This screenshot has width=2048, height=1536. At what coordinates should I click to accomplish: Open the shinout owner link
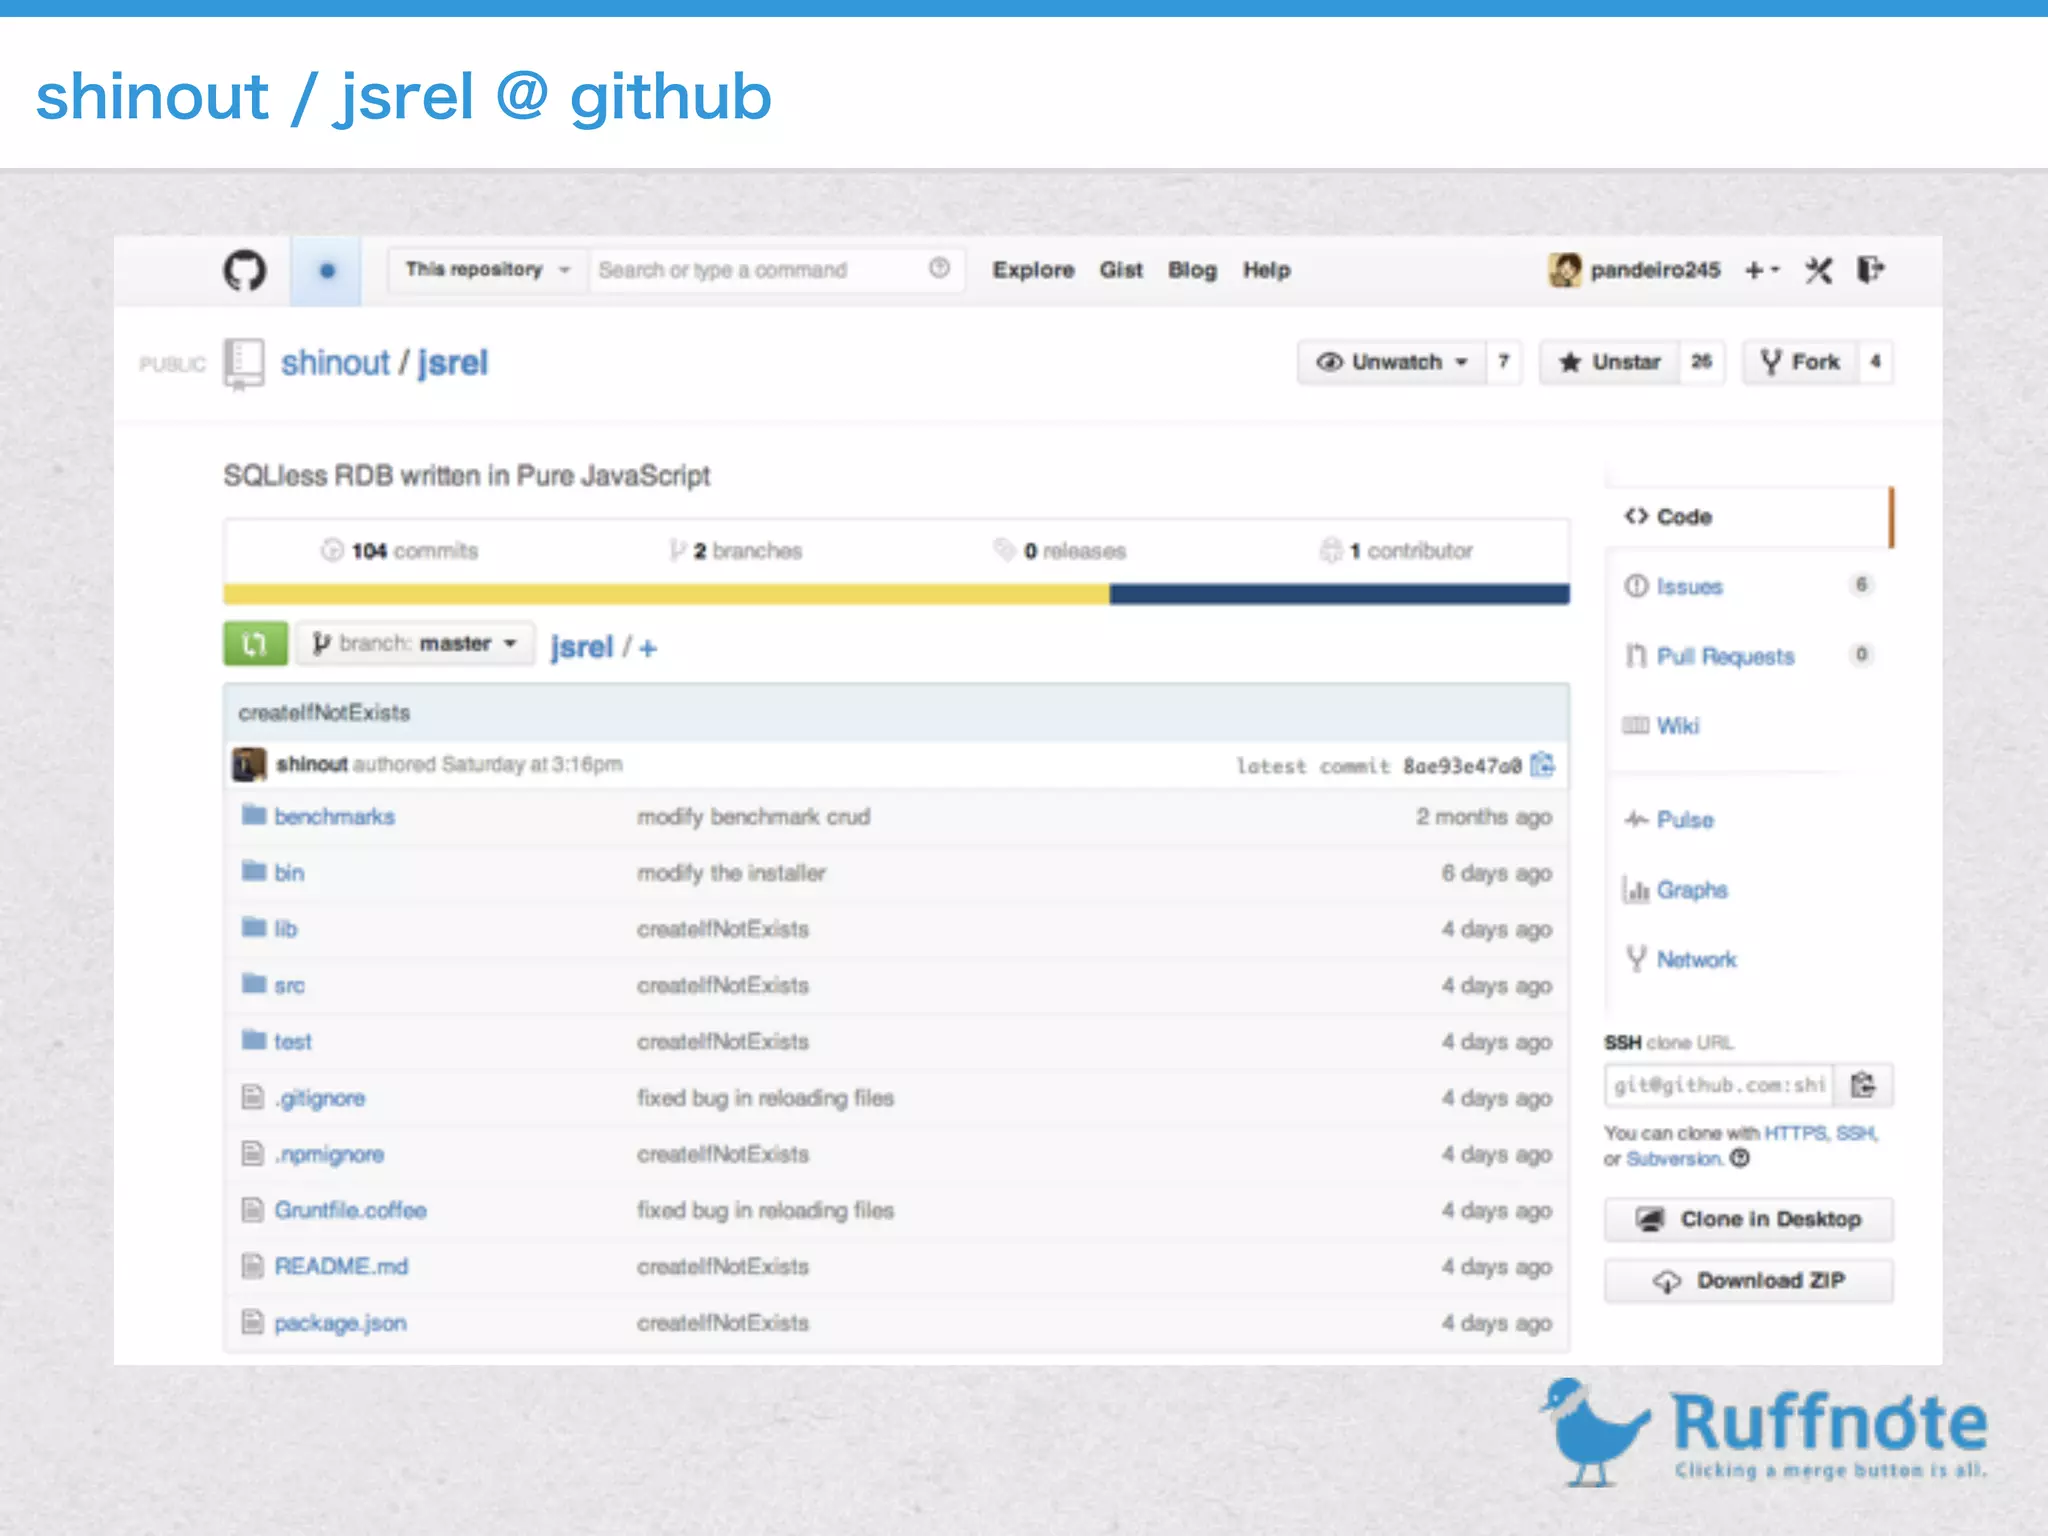coord(335,363)
